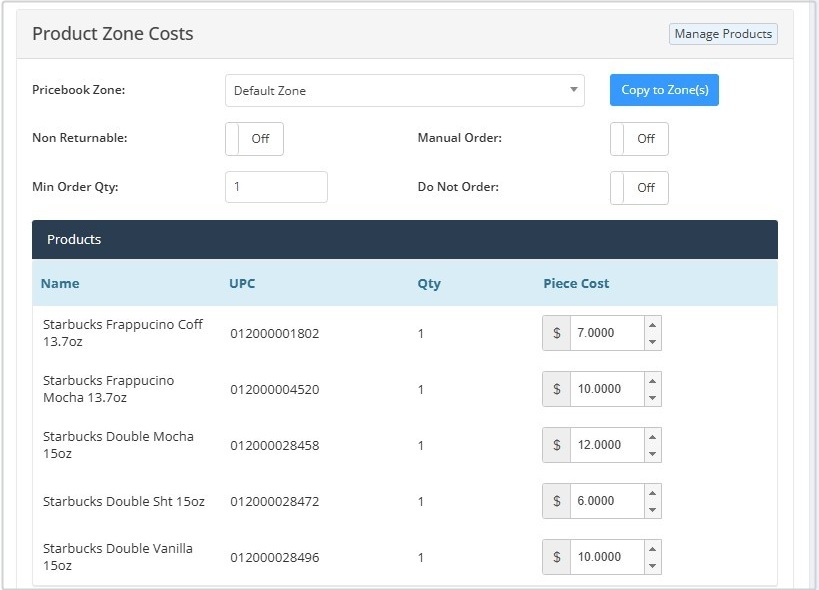Click piece cost field for Double Vanilla
Screen dimensions: 819x590
607,557
